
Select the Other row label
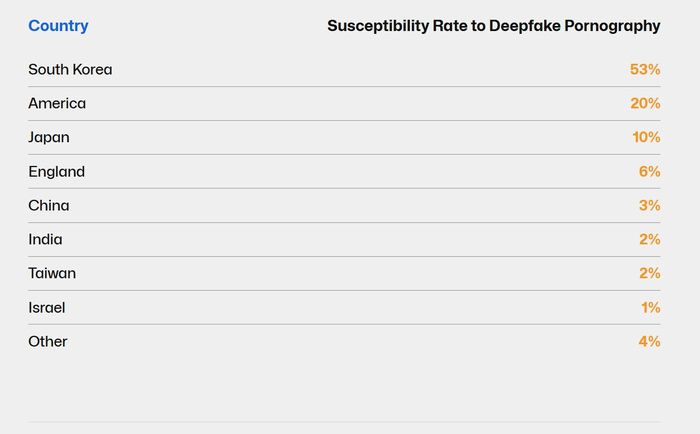(x=48, y=342)
